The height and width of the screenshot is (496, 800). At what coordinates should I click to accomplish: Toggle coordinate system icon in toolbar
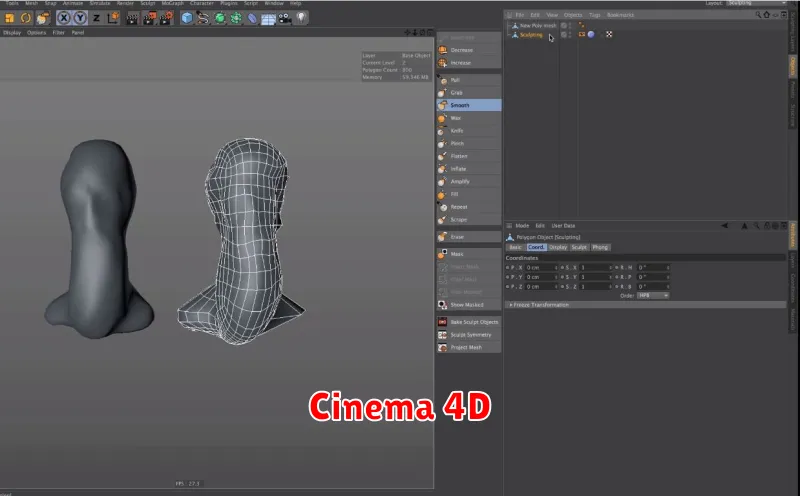pos(113,18)
